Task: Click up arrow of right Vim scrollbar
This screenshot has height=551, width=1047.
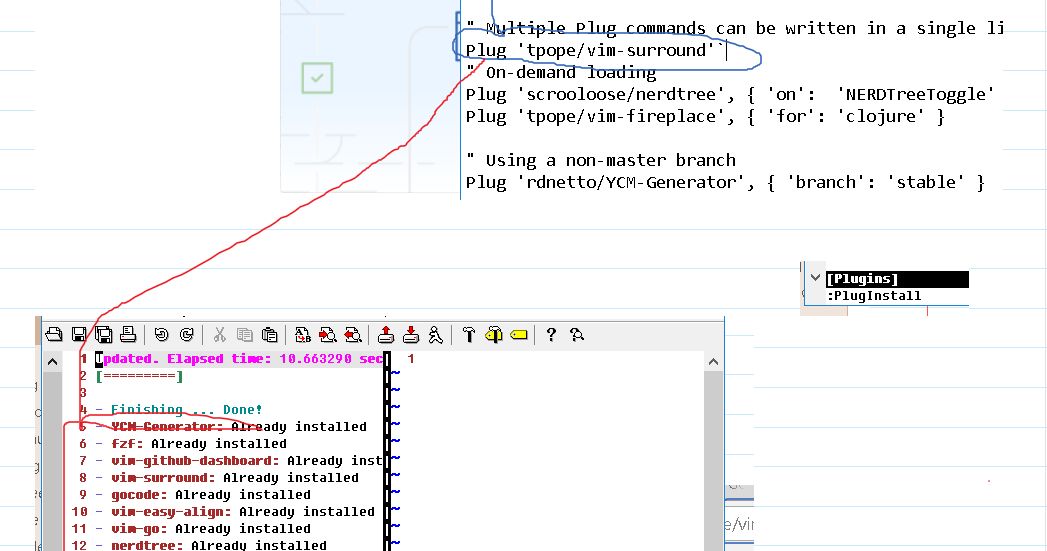Action: (713, 362)
